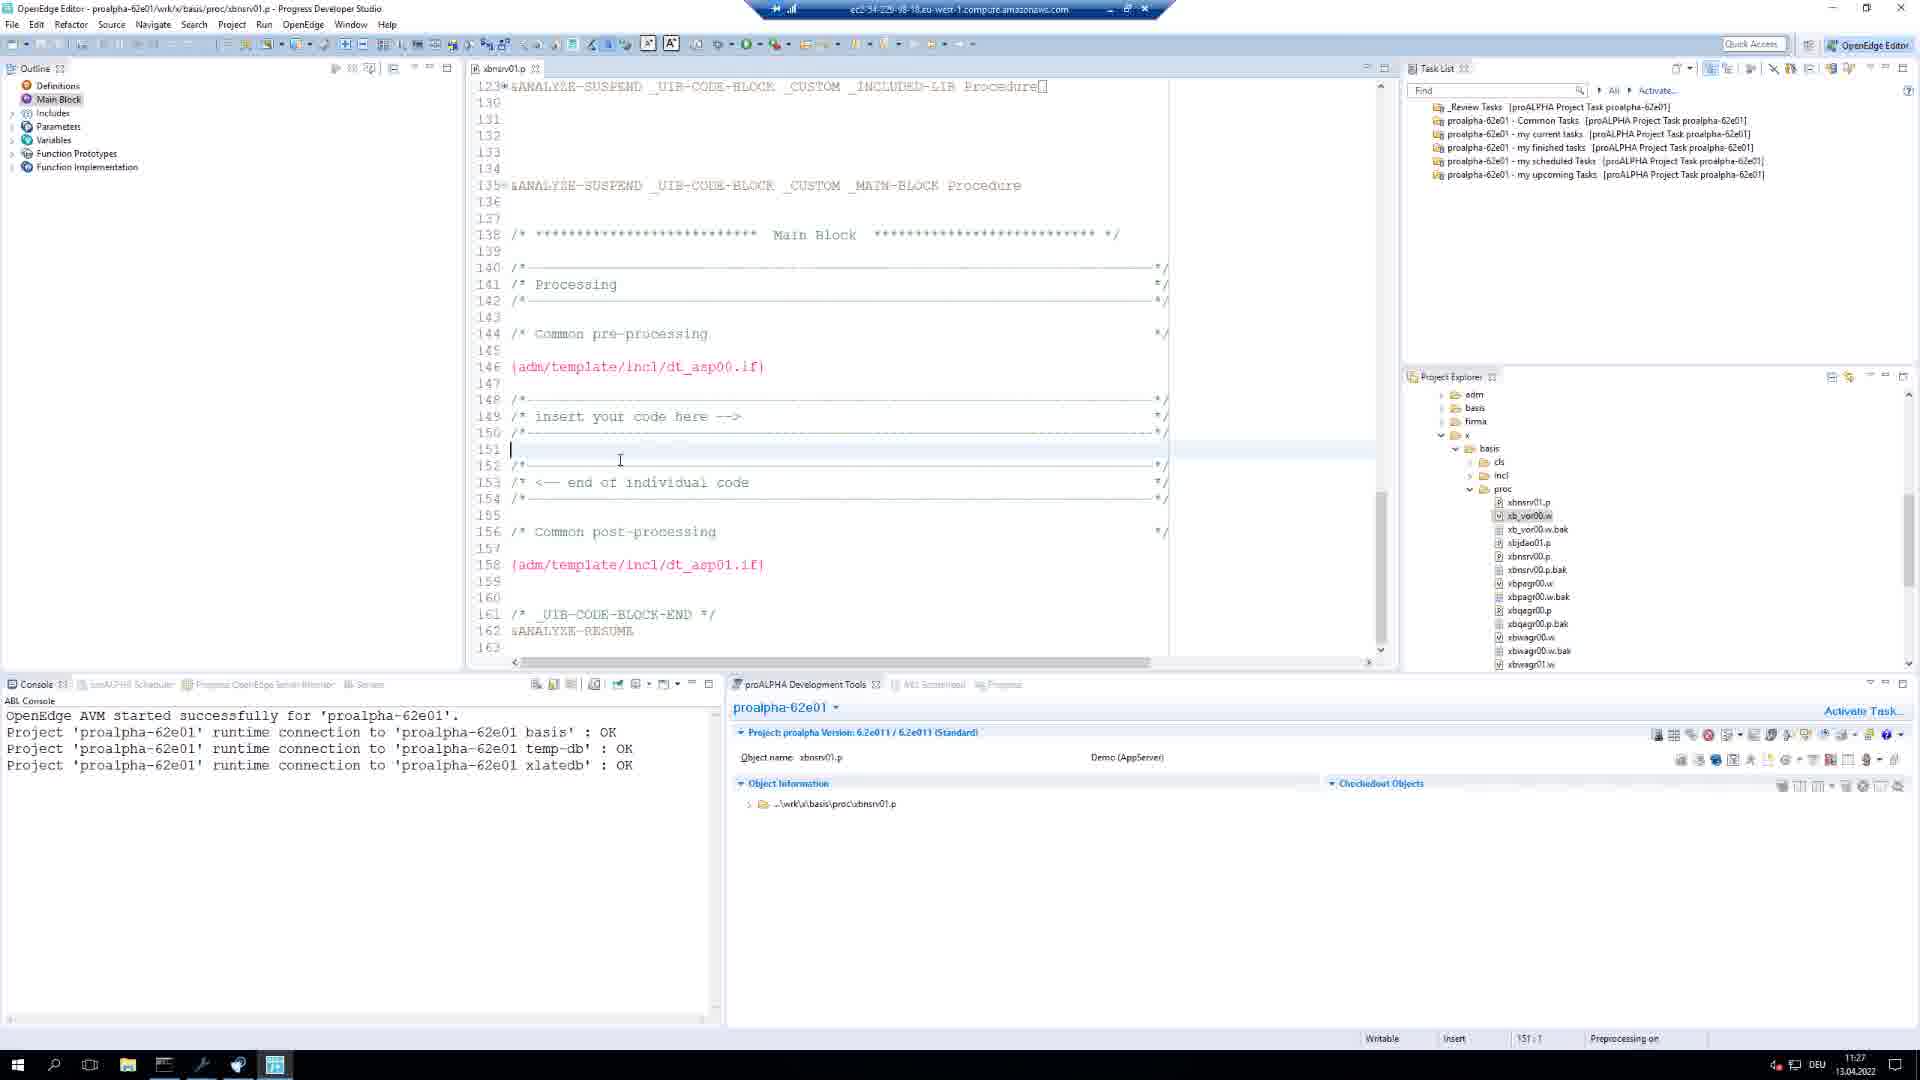Expand the adm folder in Project Explorer
The image size is (1920, 1080).
(1441, 395)
